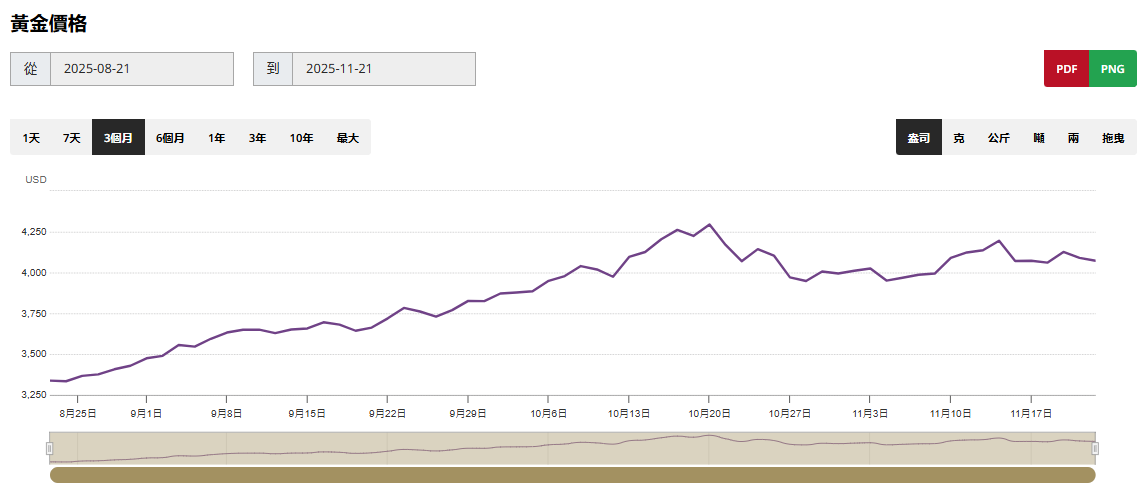Viewport: 1142px width, 489px height.
Task: Show the 6個月 price history
Action: tap(170, 138)
